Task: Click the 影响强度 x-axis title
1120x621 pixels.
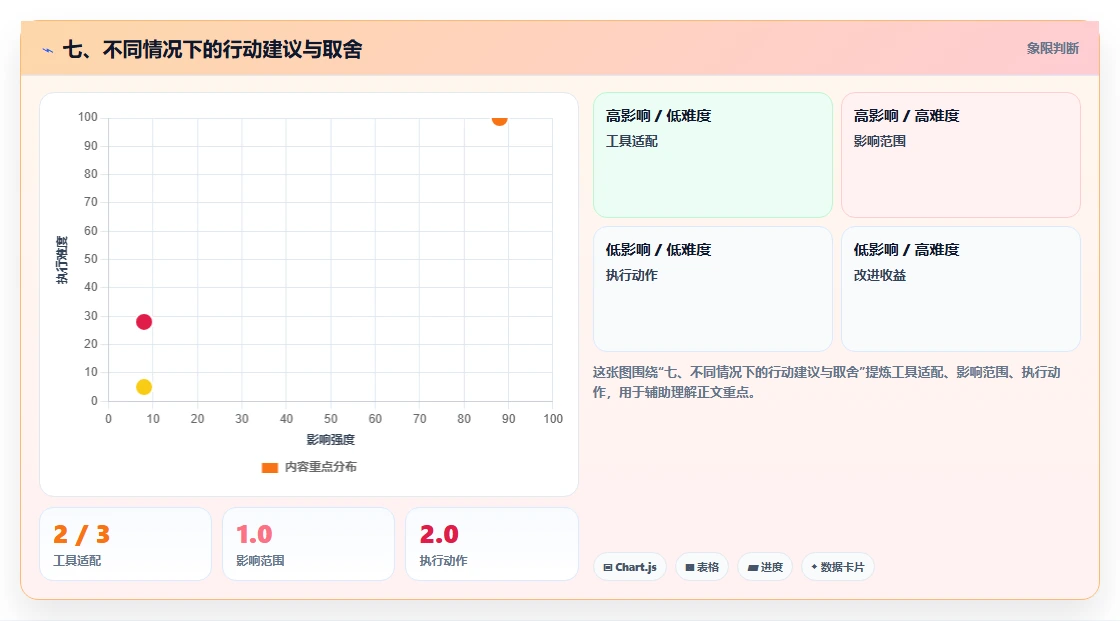Action: [331, 439]
